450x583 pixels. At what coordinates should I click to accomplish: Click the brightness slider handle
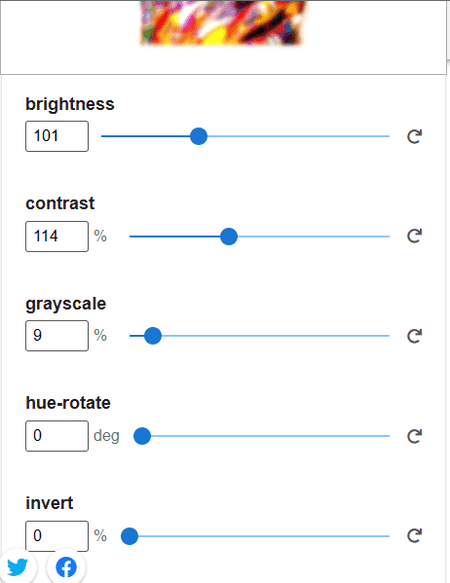tap(199, 136)
